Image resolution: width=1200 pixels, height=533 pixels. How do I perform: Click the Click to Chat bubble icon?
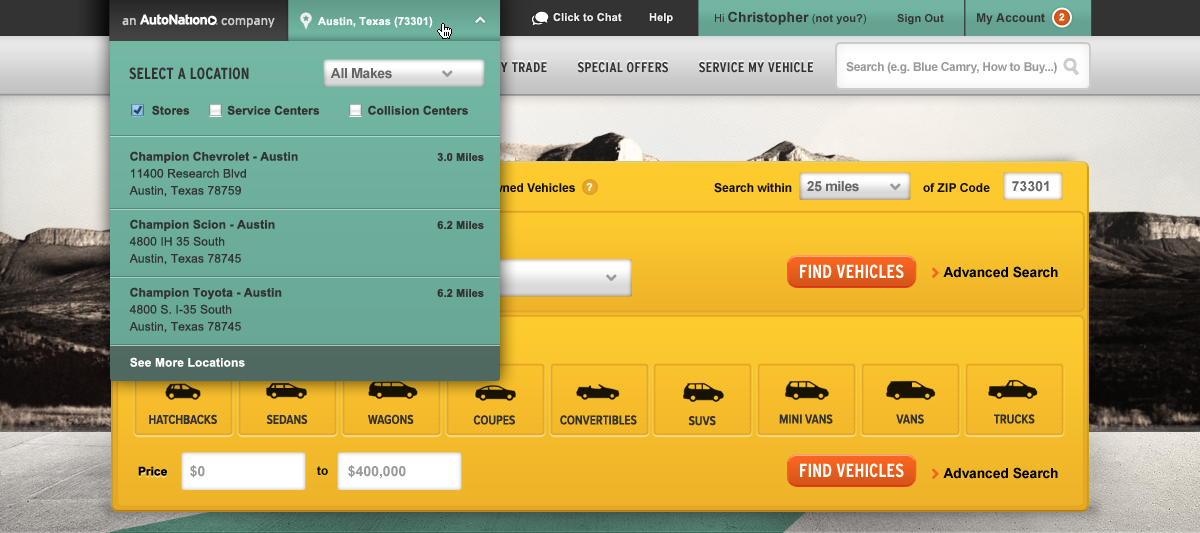540,18
